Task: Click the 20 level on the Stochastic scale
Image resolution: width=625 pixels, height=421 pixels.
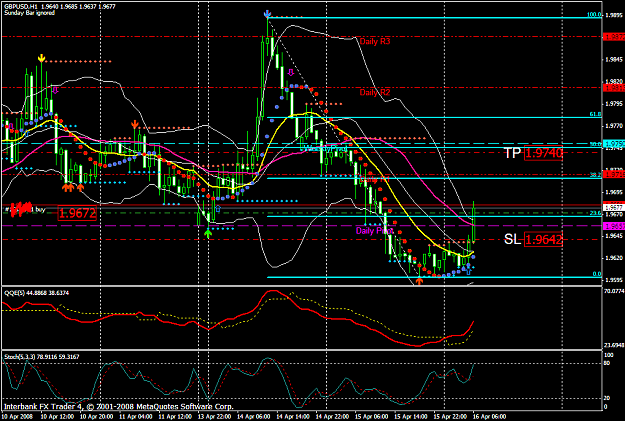Action: [x=608, y=398]
